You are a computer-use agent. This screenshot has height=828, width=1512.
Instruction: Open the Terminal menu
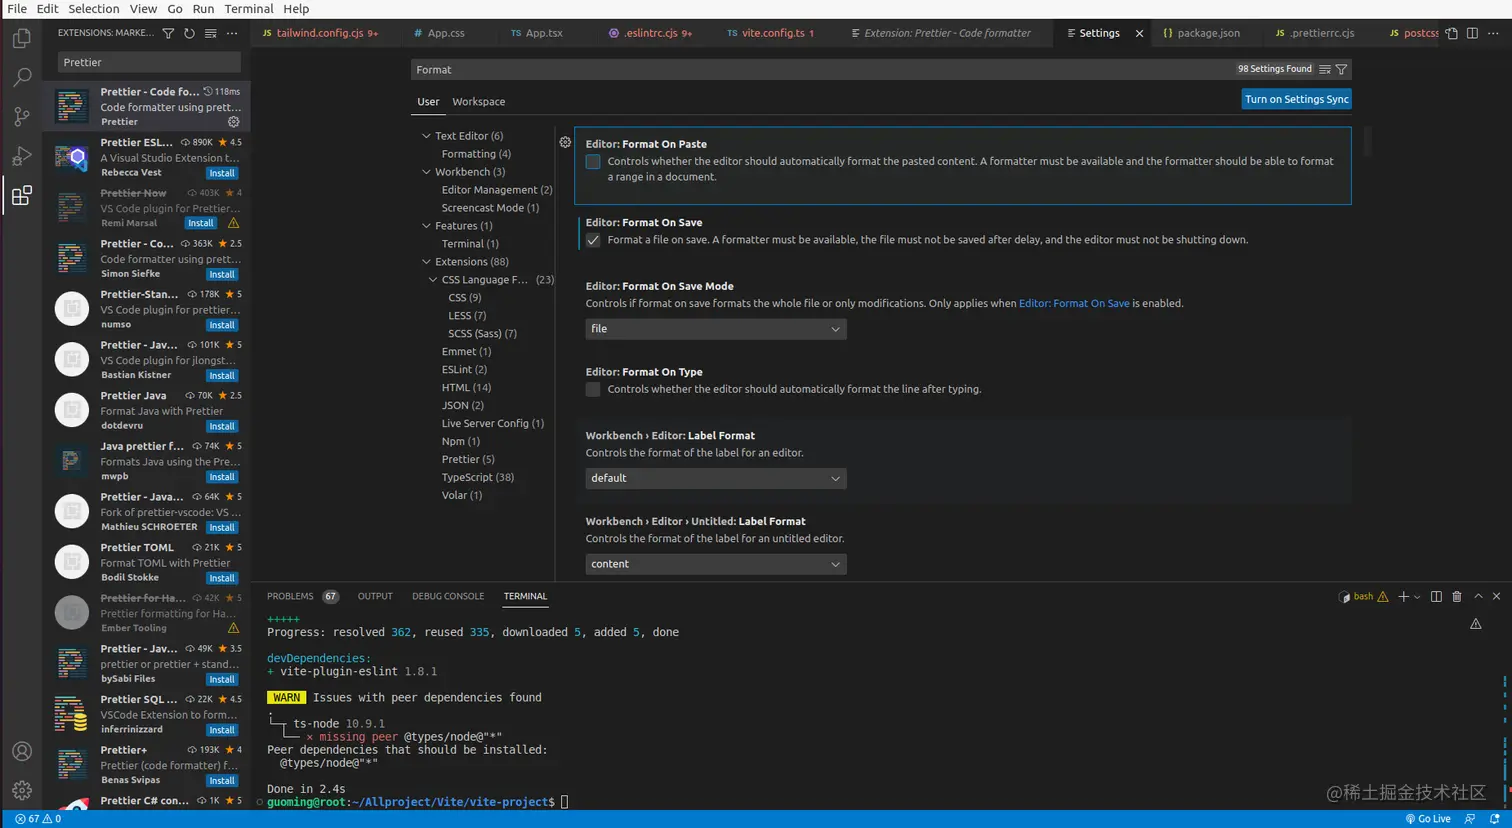pyautogui.click(x=249, y=9)
